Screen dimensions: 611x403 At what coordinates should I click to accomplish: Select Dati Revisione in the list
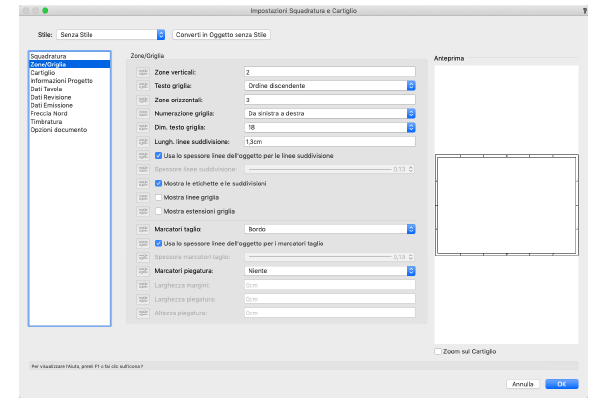(x=70, y=97)
